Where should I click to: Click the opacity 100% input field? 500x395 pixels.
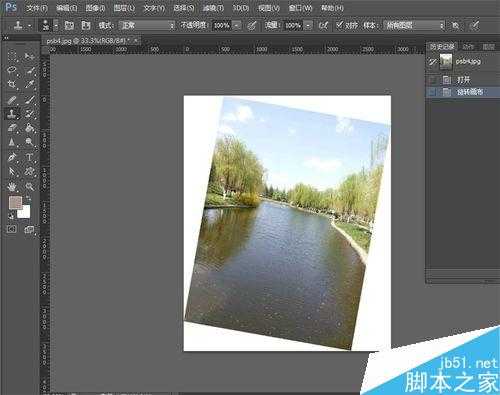pyautogui.click(x=222, y=26)
